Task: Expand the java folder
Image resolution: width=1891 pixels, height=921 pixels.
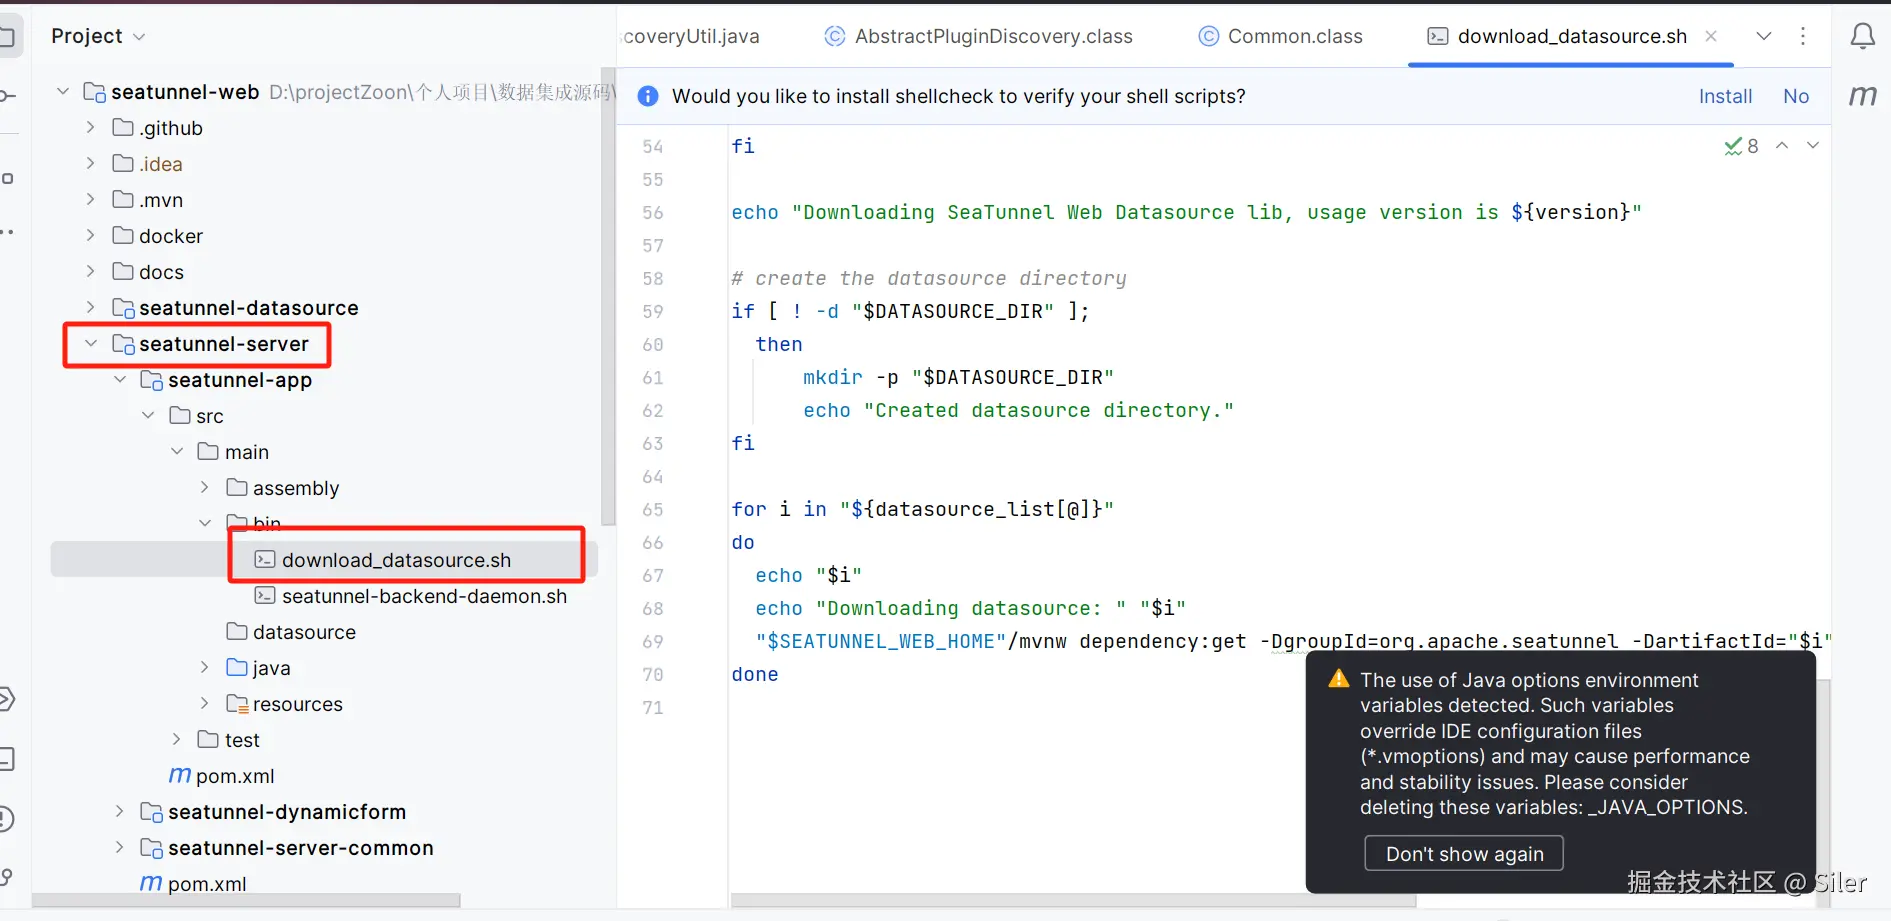Action: [205, 668]
